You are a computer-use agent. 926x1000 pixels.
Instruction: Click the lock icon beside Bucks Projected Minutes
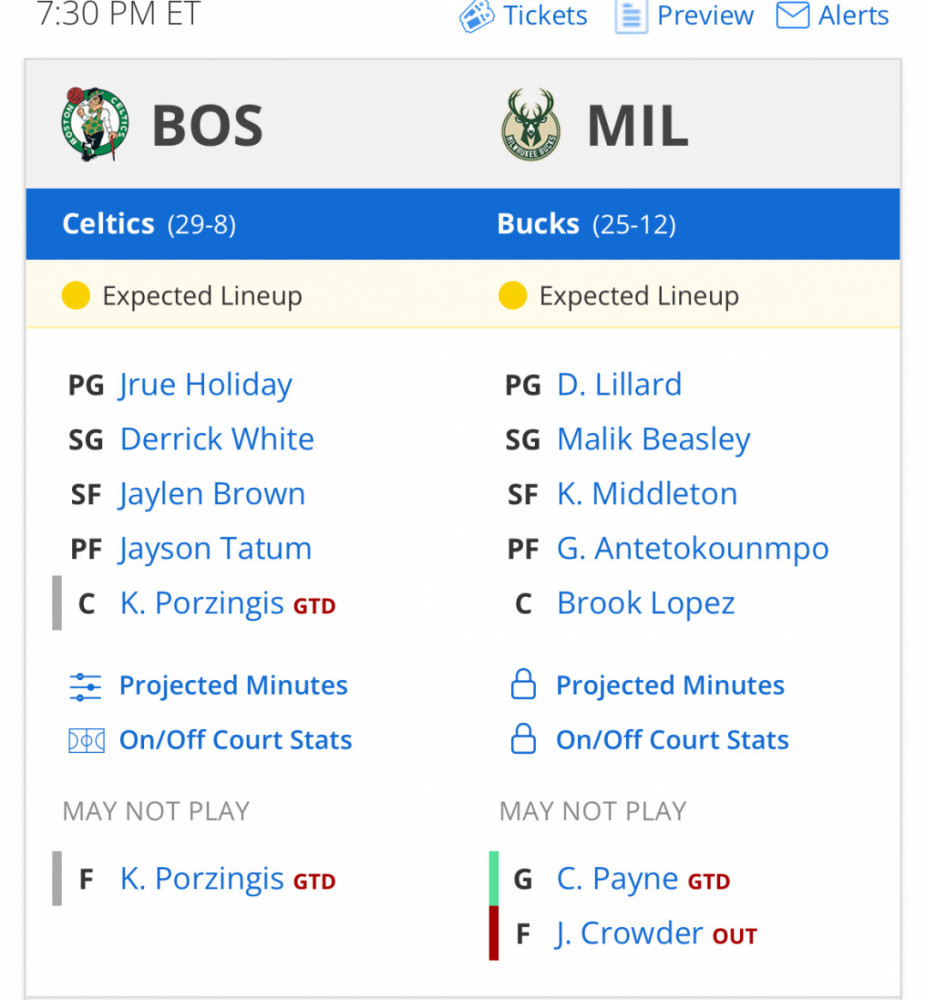(523, 684)
